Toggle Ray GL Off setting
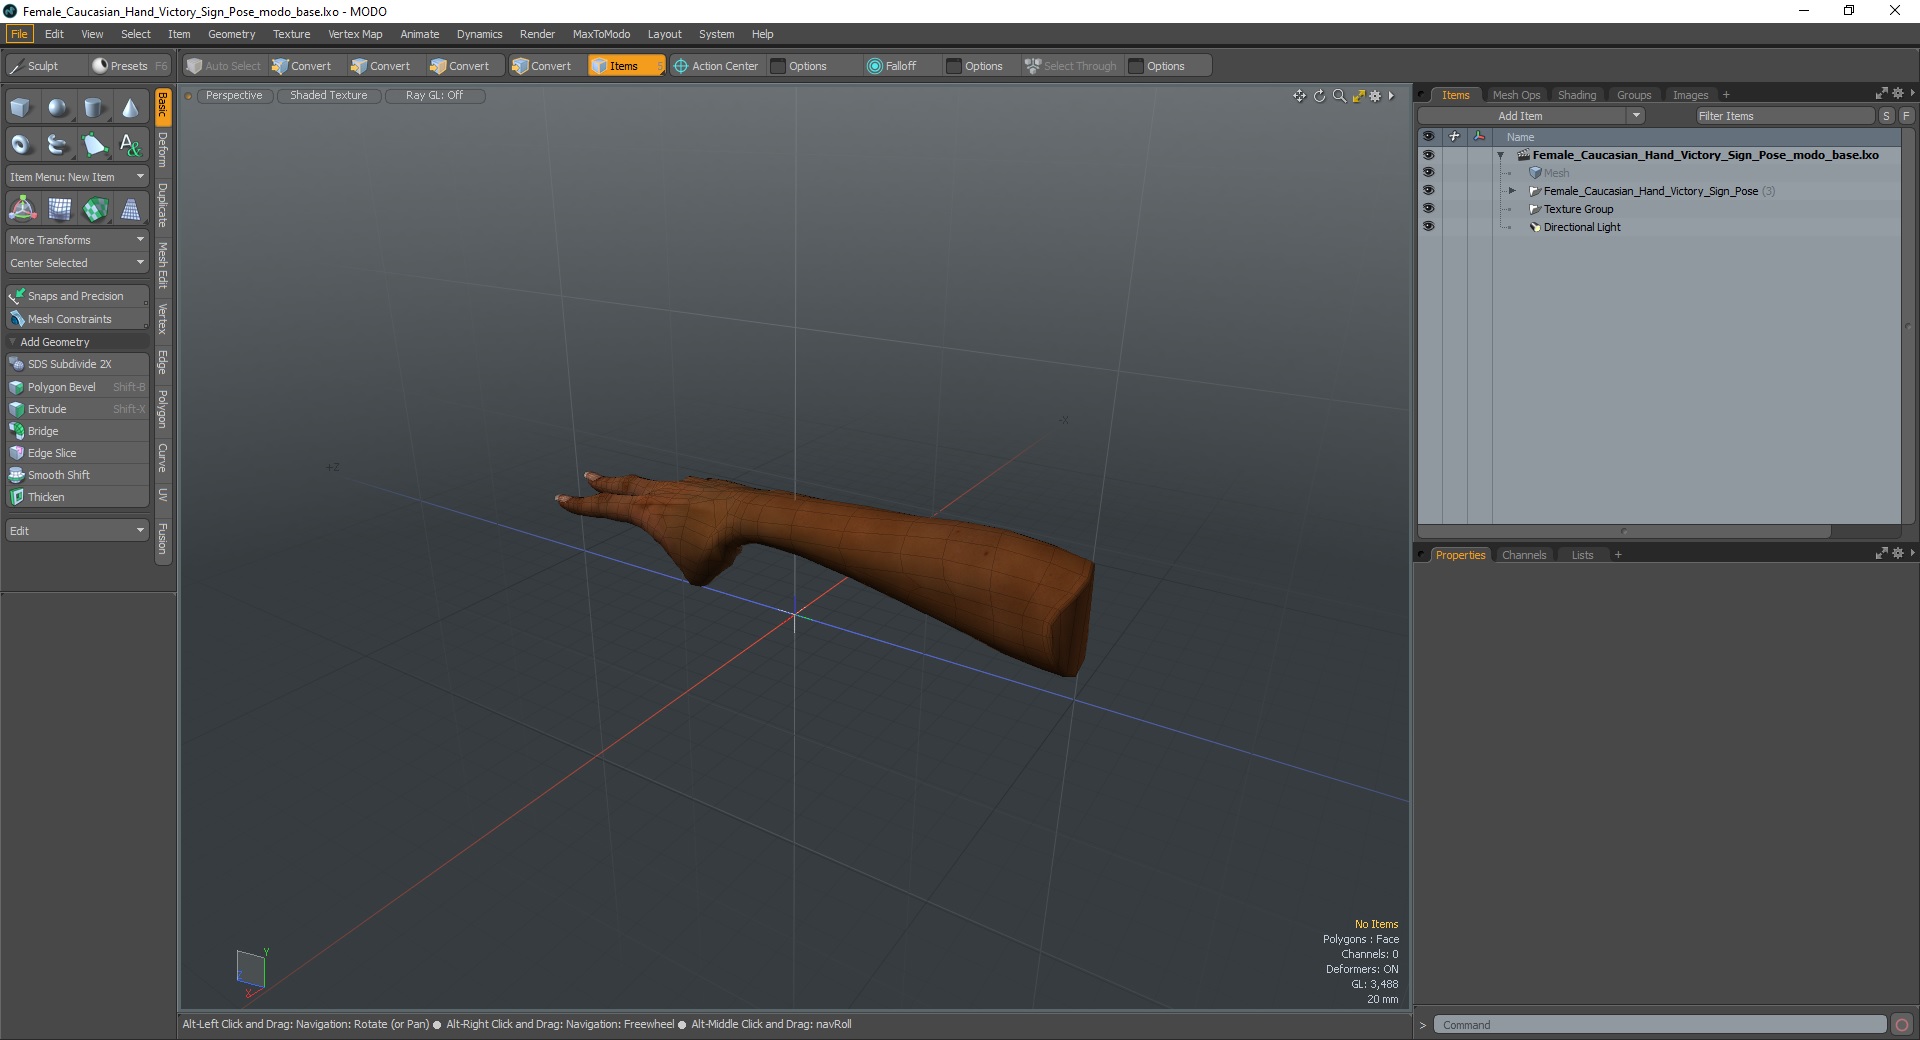Viewport: 1920px width, 1040px height. tap(434, 96)
